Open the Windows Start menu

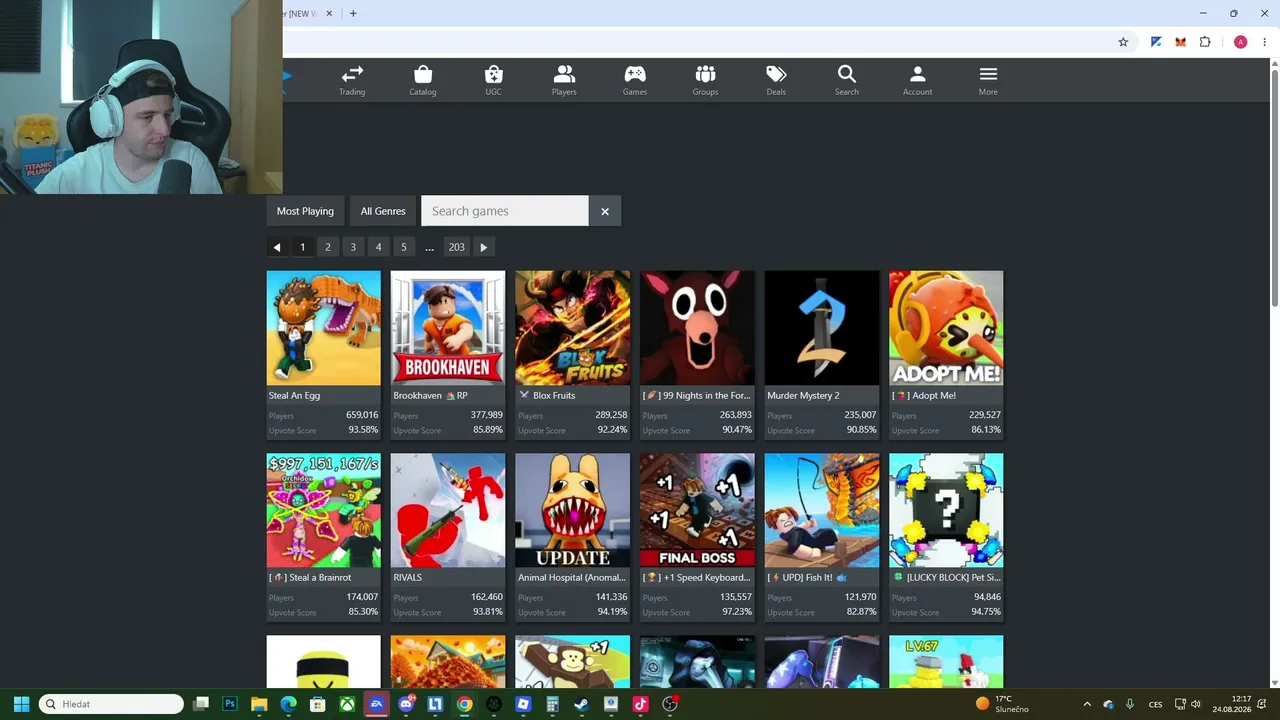(21, 704)
